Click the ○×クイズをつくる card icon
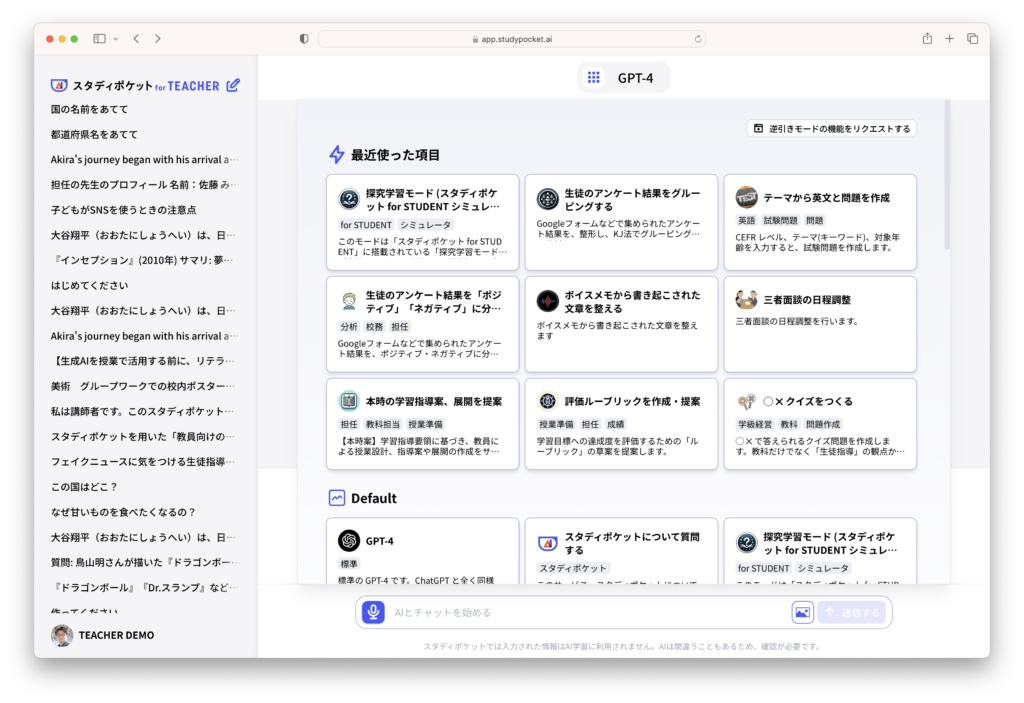This screenshot has width=1024, height=703. click(746, 401)
